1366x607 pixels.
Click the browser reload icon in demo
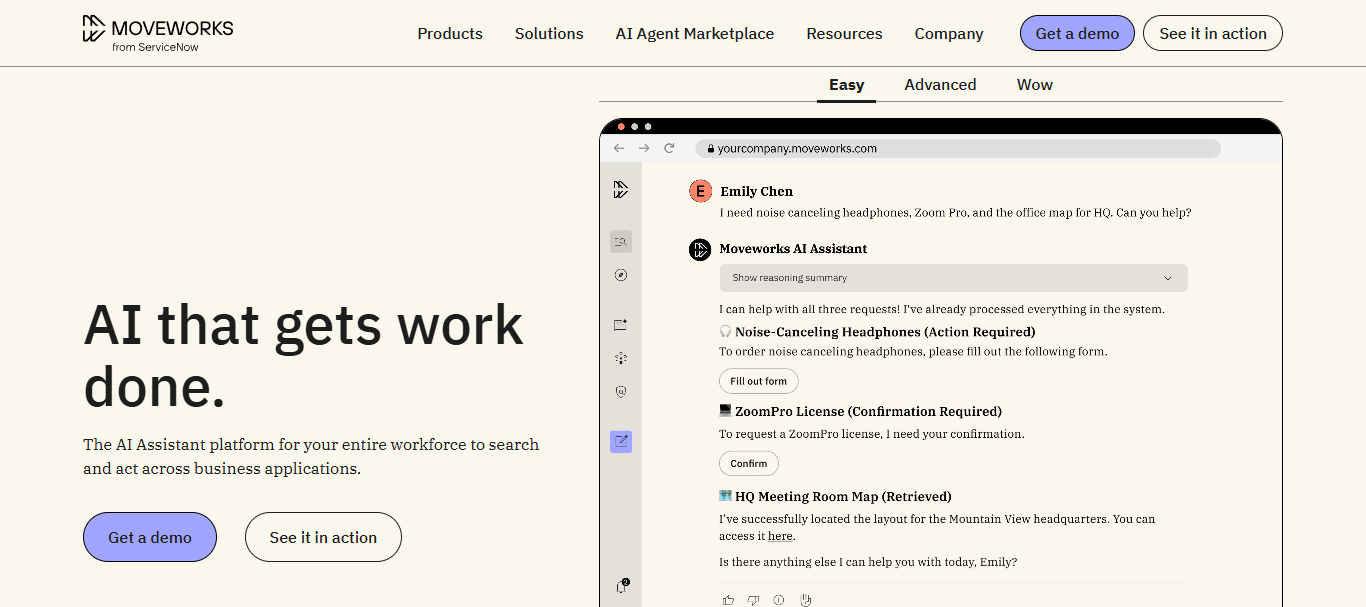tap(669, 148)
